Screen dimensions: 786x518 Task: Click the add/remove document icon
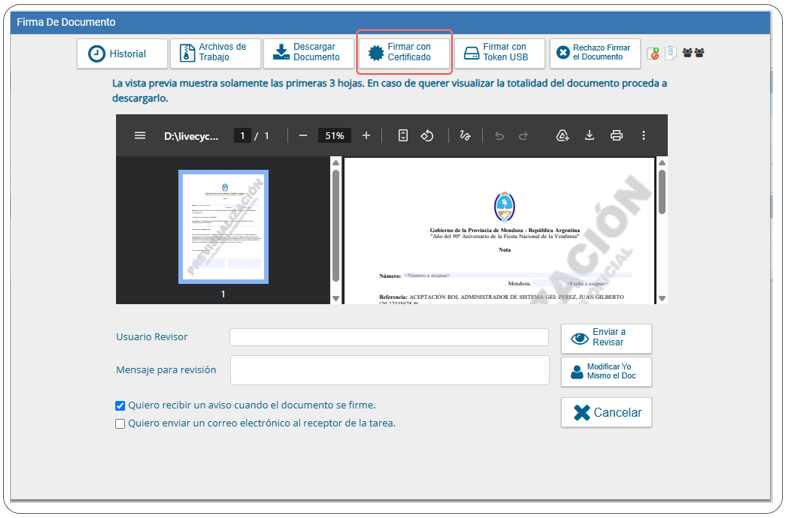coord(653,53)
